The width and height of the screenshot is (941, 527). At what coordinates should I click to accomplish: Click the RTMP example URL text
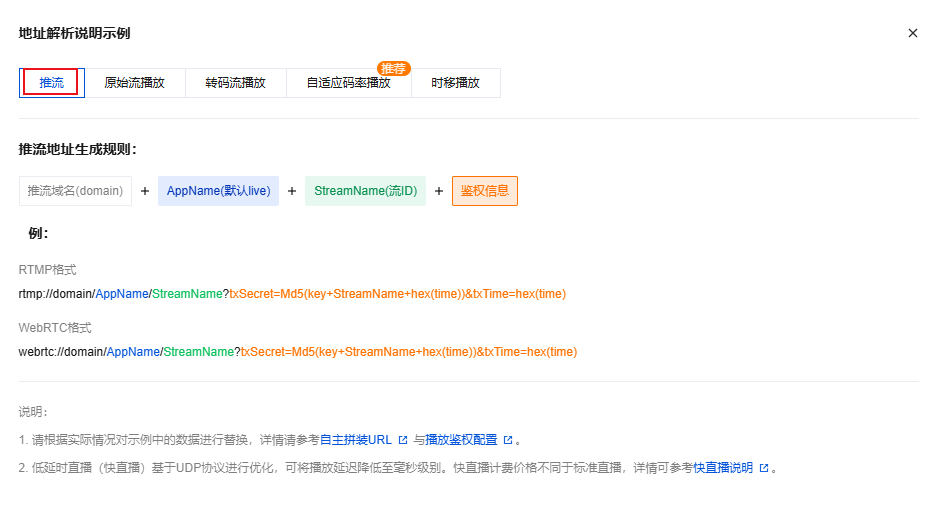(292, 294)
